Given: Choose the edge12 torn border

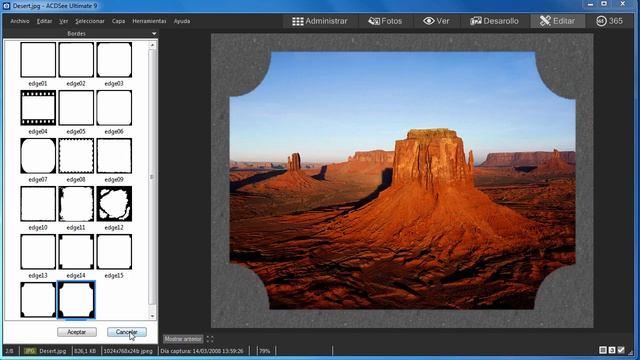Looking at the screenshot, I should tap(114, 204).
